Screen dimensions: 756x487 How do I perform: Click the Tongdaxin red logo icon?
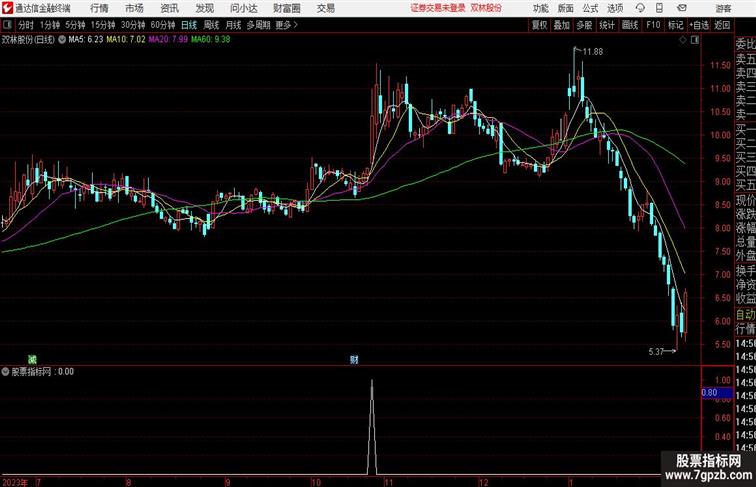7,8
